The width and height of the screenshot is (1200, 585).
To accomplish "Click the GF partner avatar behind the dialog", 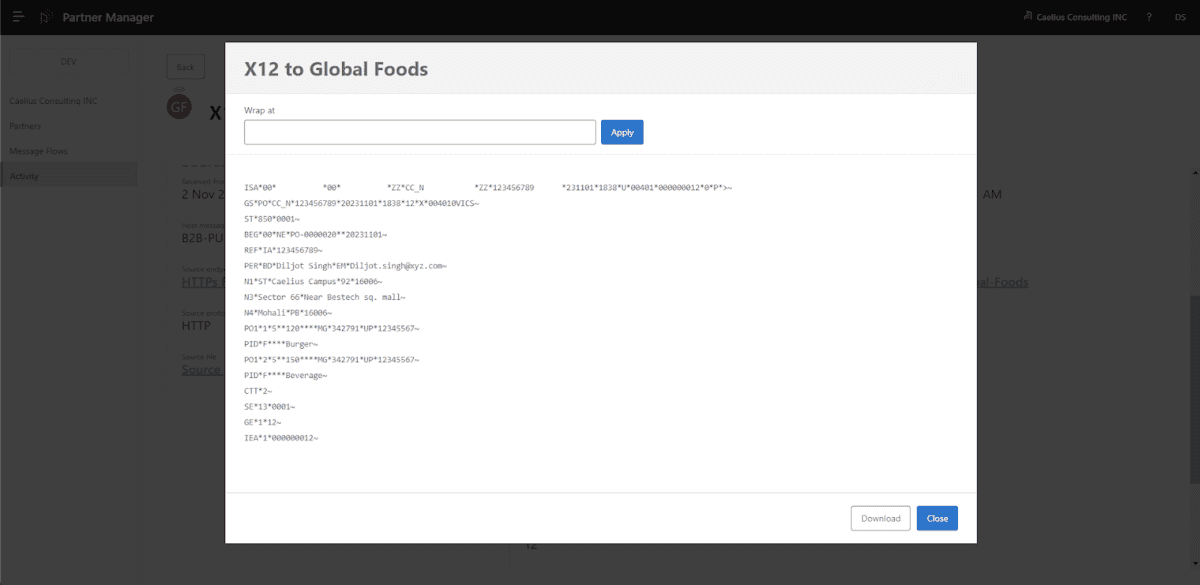I will tap(179, 105).
